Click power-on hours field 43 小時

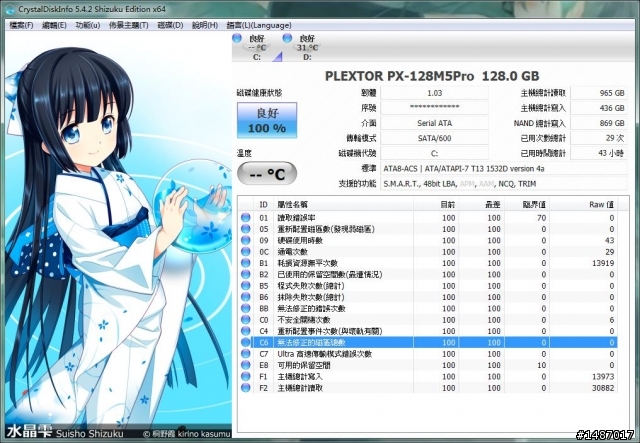pyautogui.click(x=599, y=154)
